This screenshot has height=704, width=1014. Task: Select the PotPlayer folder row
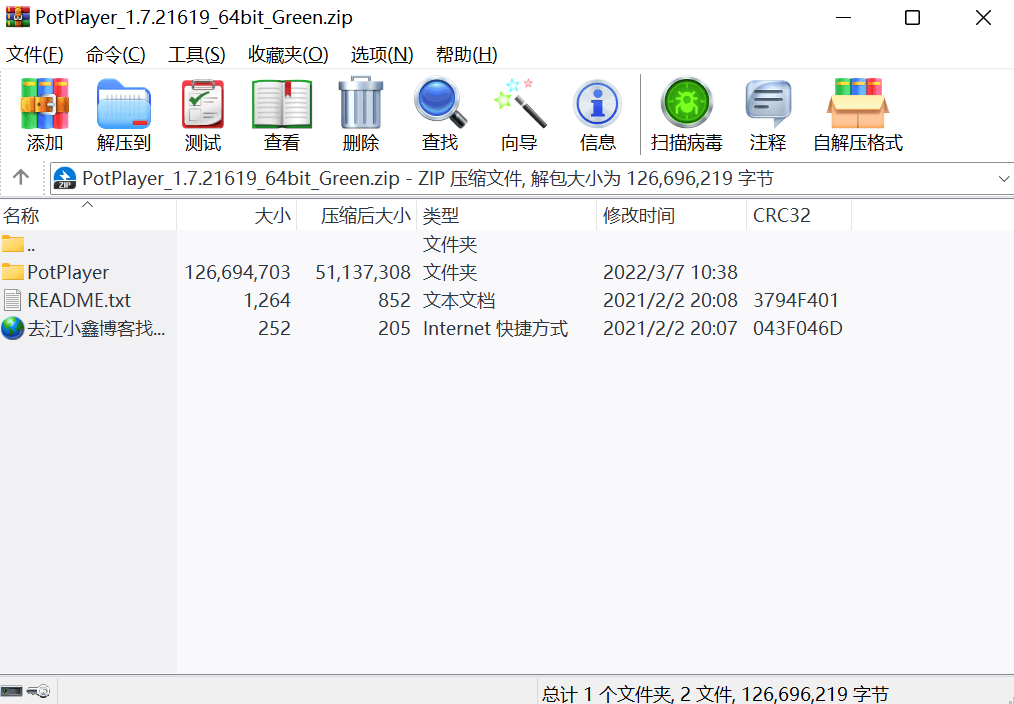click(x=68, y=272)
